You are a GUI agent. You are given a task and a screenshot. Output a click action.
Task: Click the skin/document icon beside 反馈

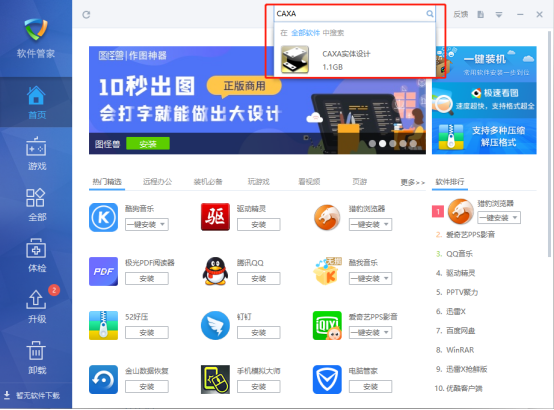(481, 14)
